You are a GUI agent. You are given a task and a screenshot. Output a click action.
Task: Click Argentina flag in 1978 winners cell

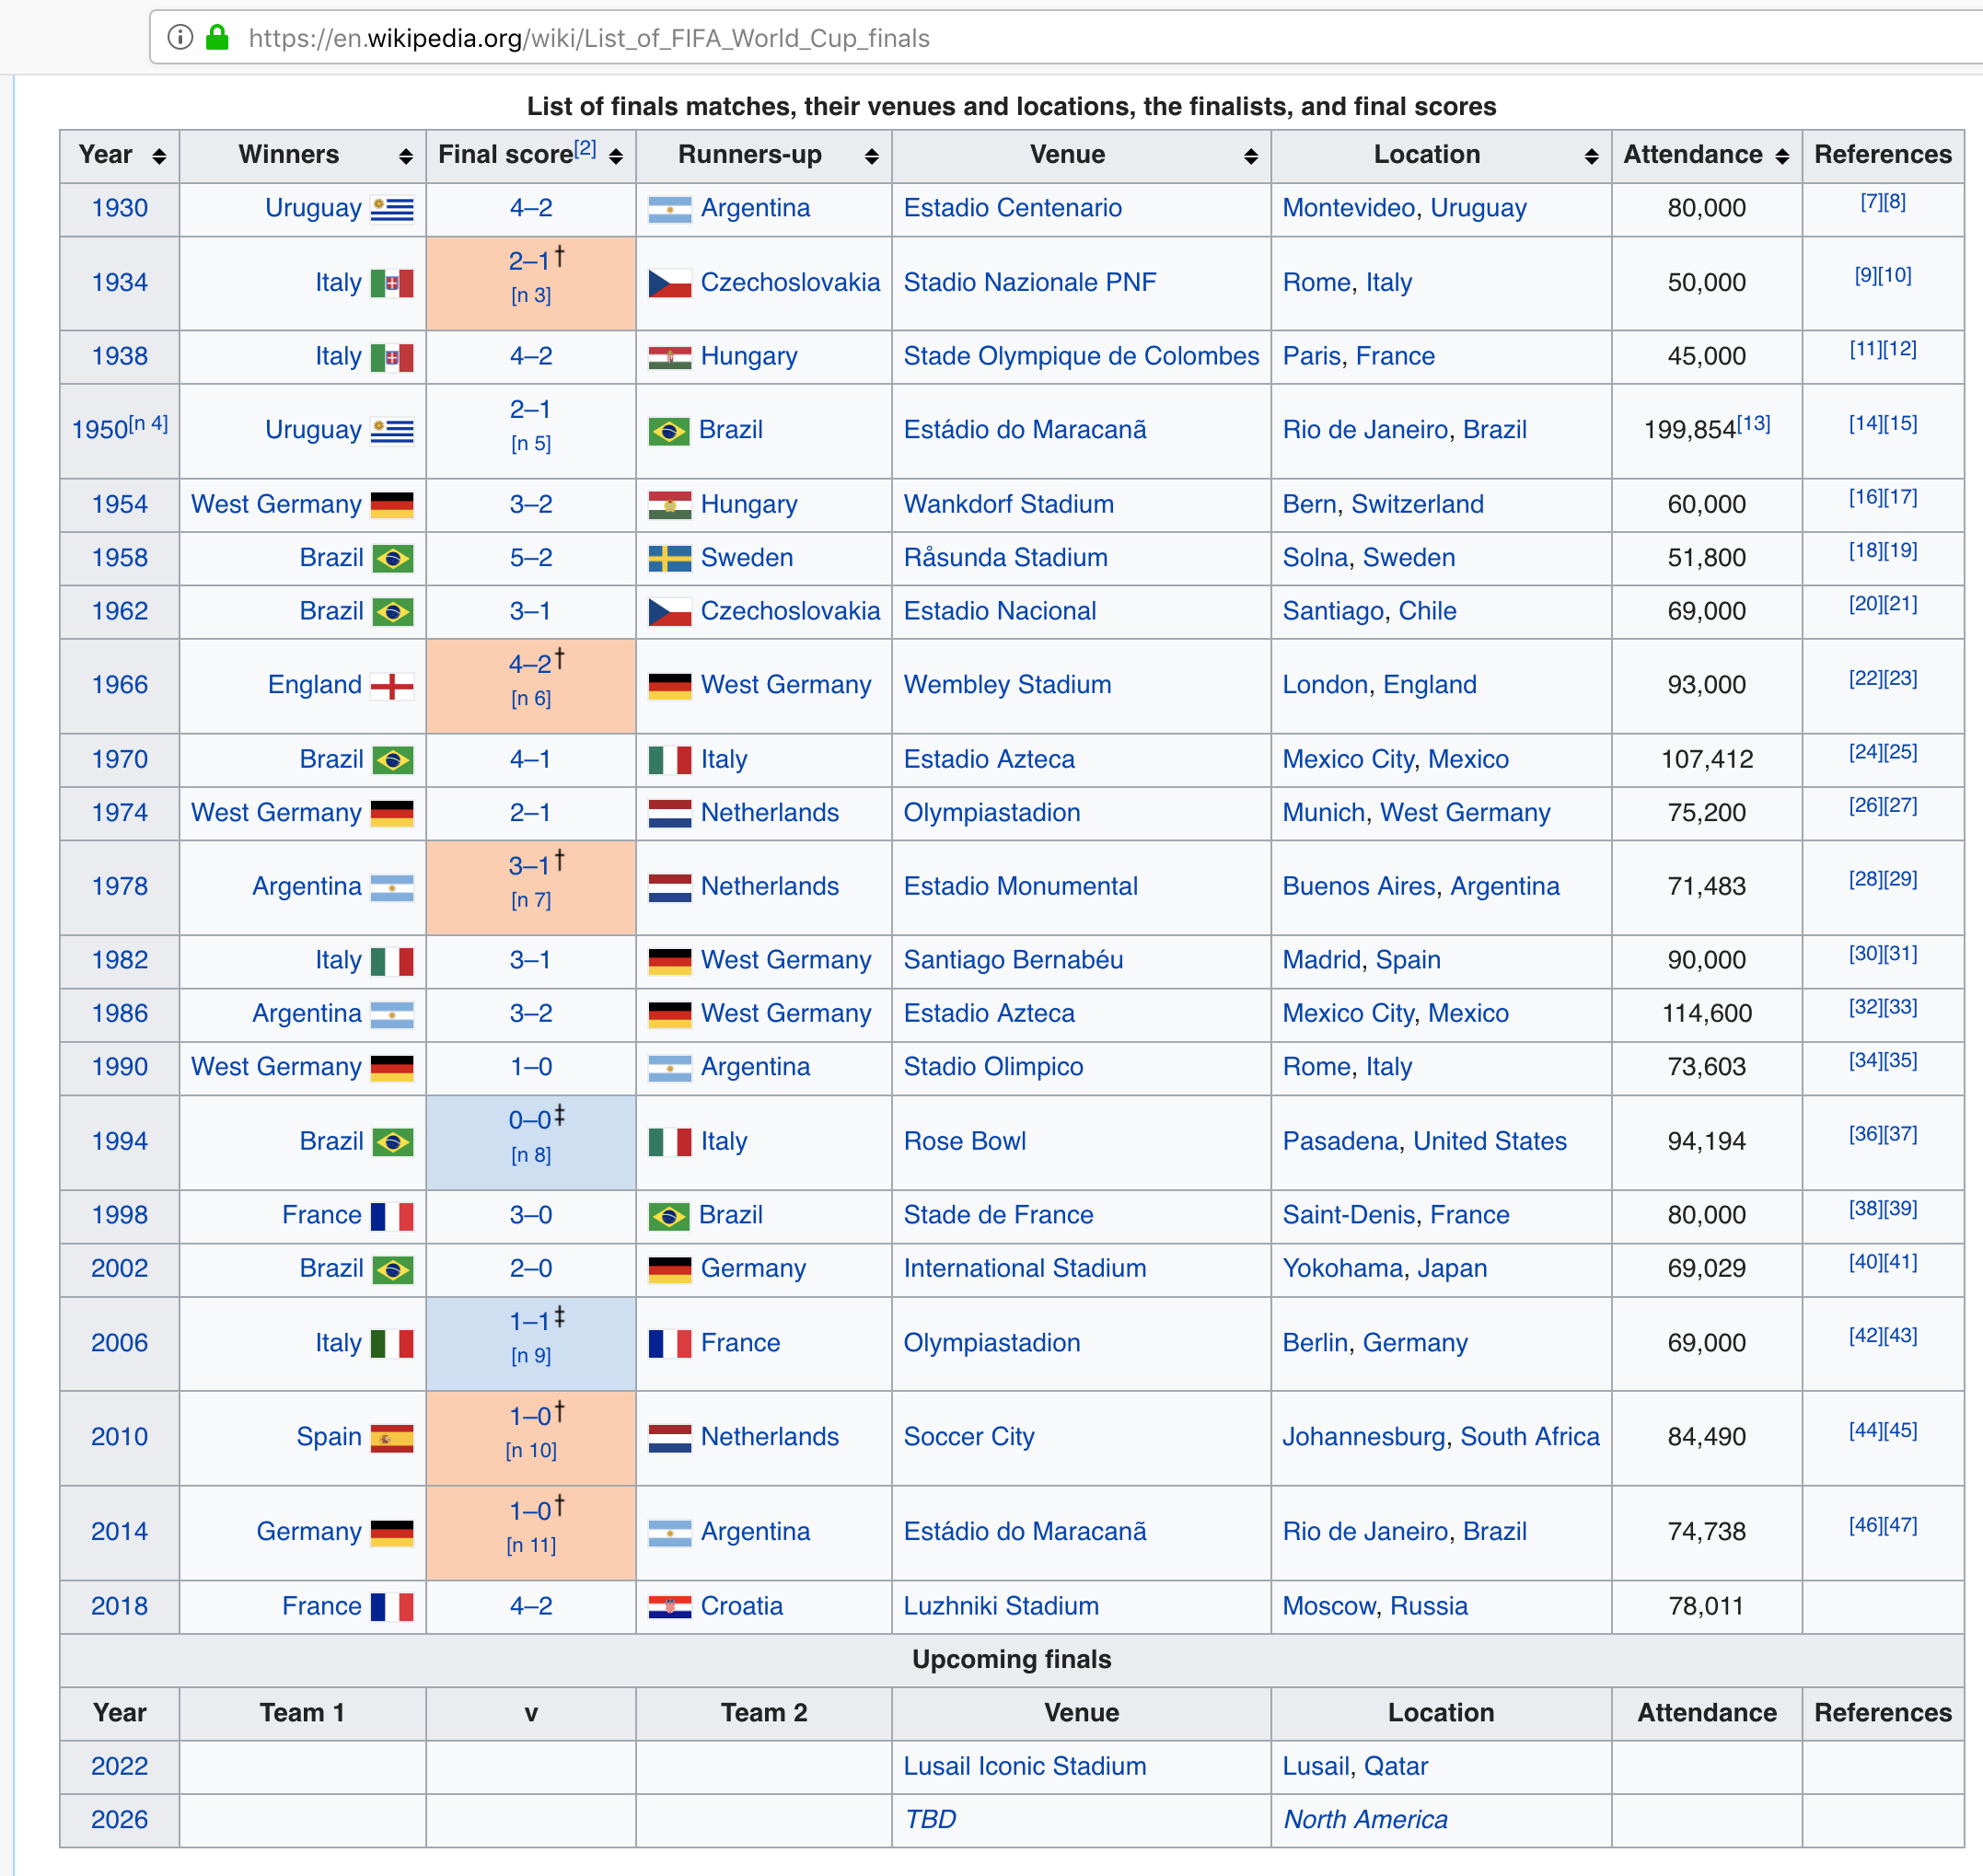coord(392,887)
